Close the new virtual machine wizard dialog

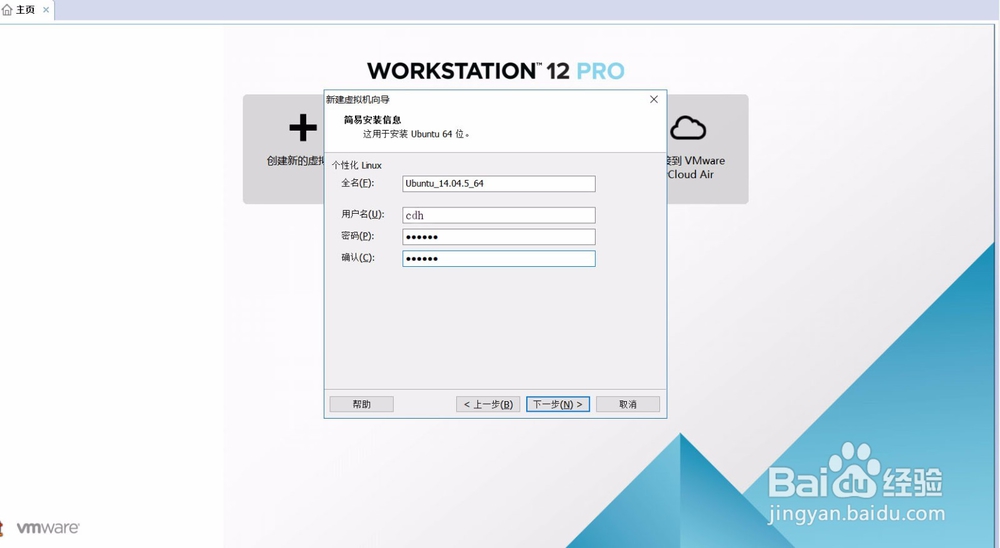(654, 100)
